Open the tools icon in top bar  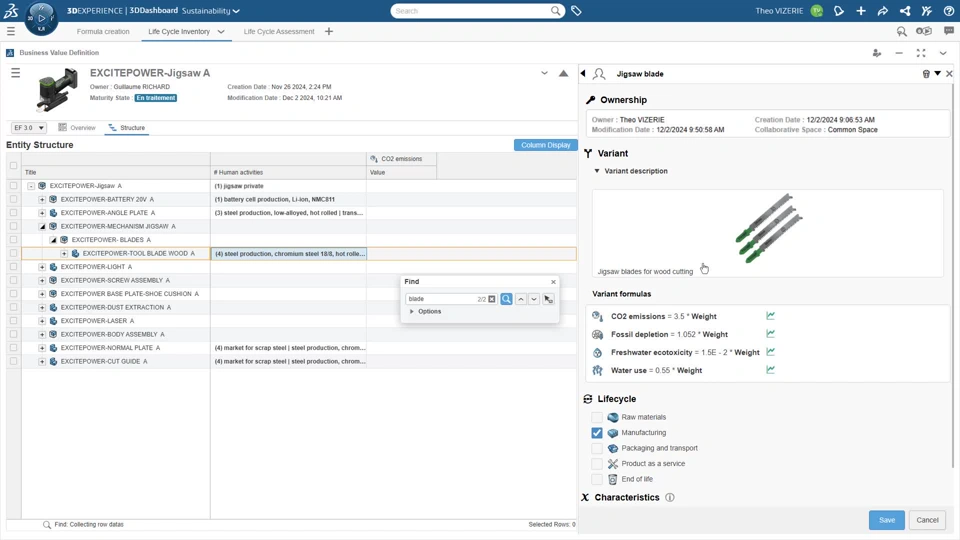click(926, 10)
